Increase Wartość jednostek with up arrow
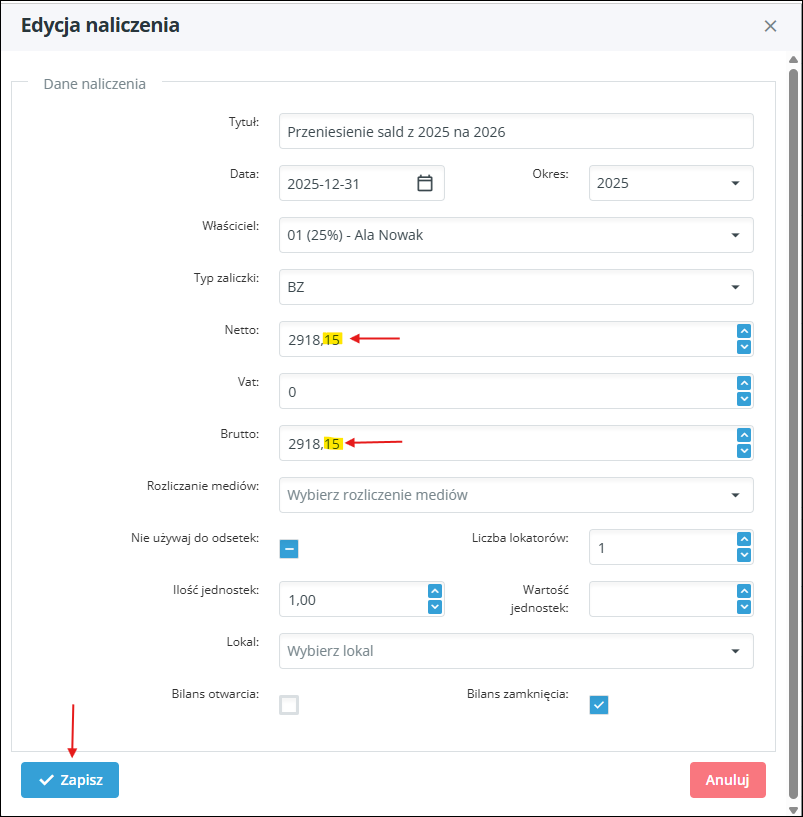This screenshot has width=803, height=817. [743, 591]
